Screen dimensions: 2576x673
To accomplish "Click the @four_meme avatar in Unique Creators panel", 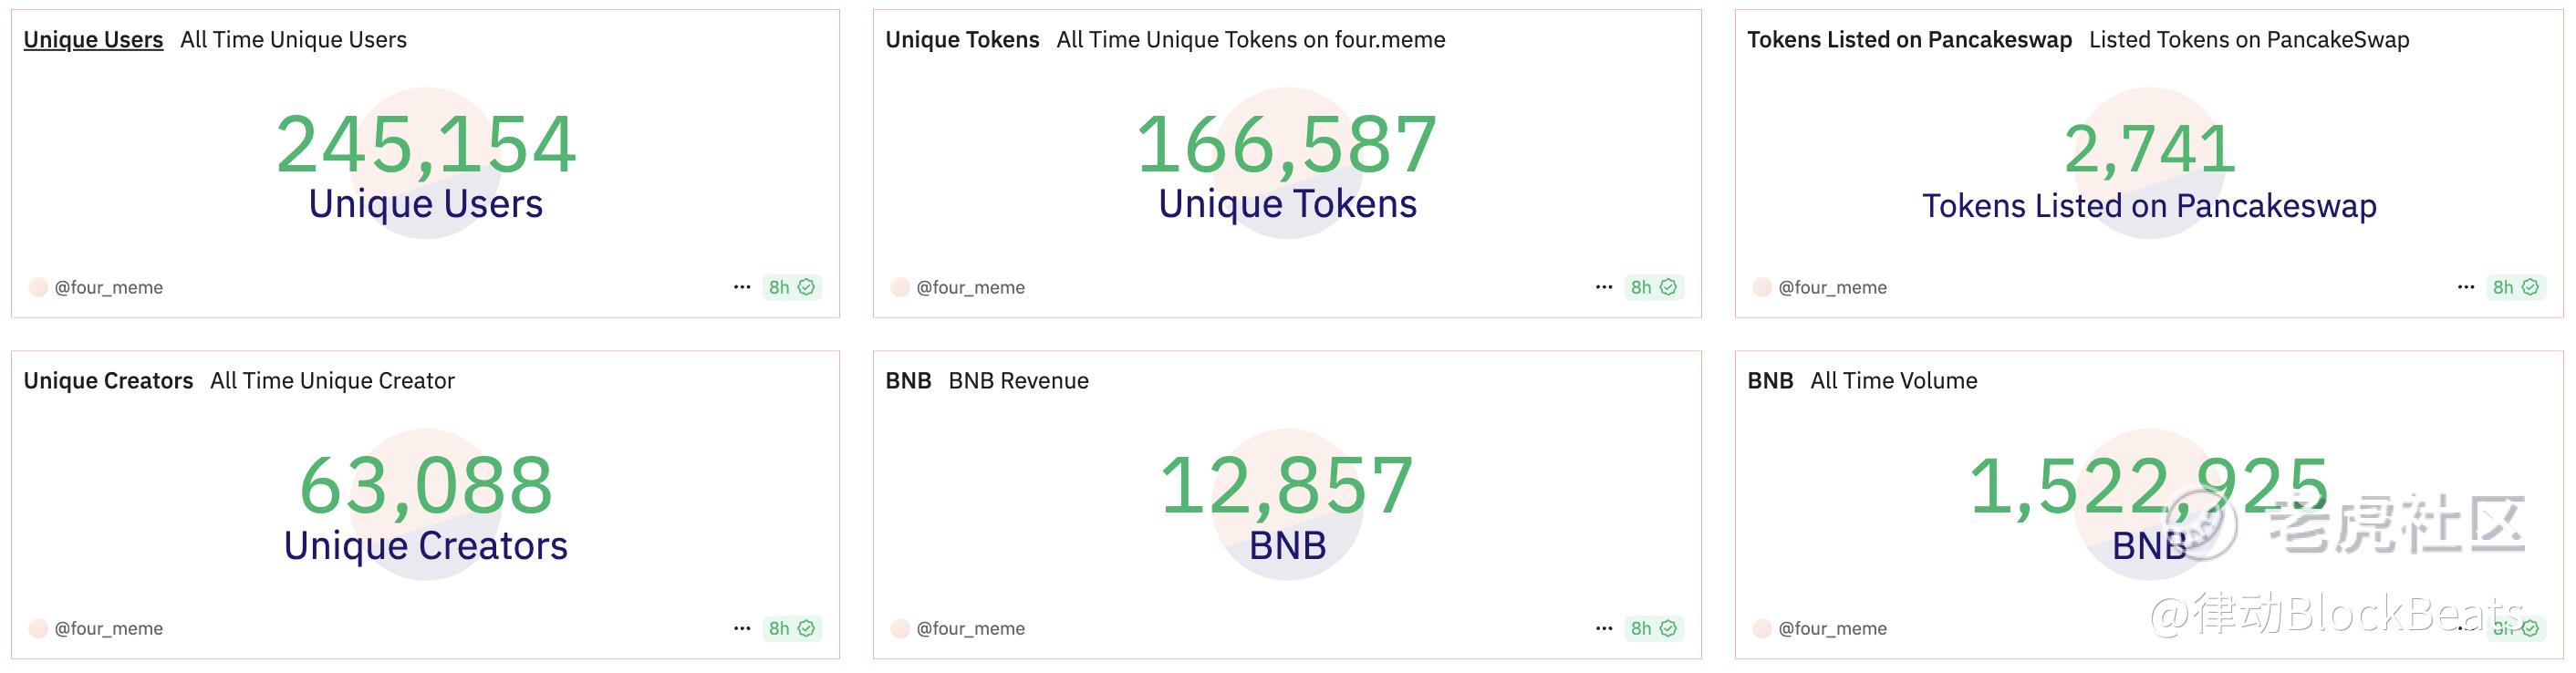I will click(x=38, y=628).
